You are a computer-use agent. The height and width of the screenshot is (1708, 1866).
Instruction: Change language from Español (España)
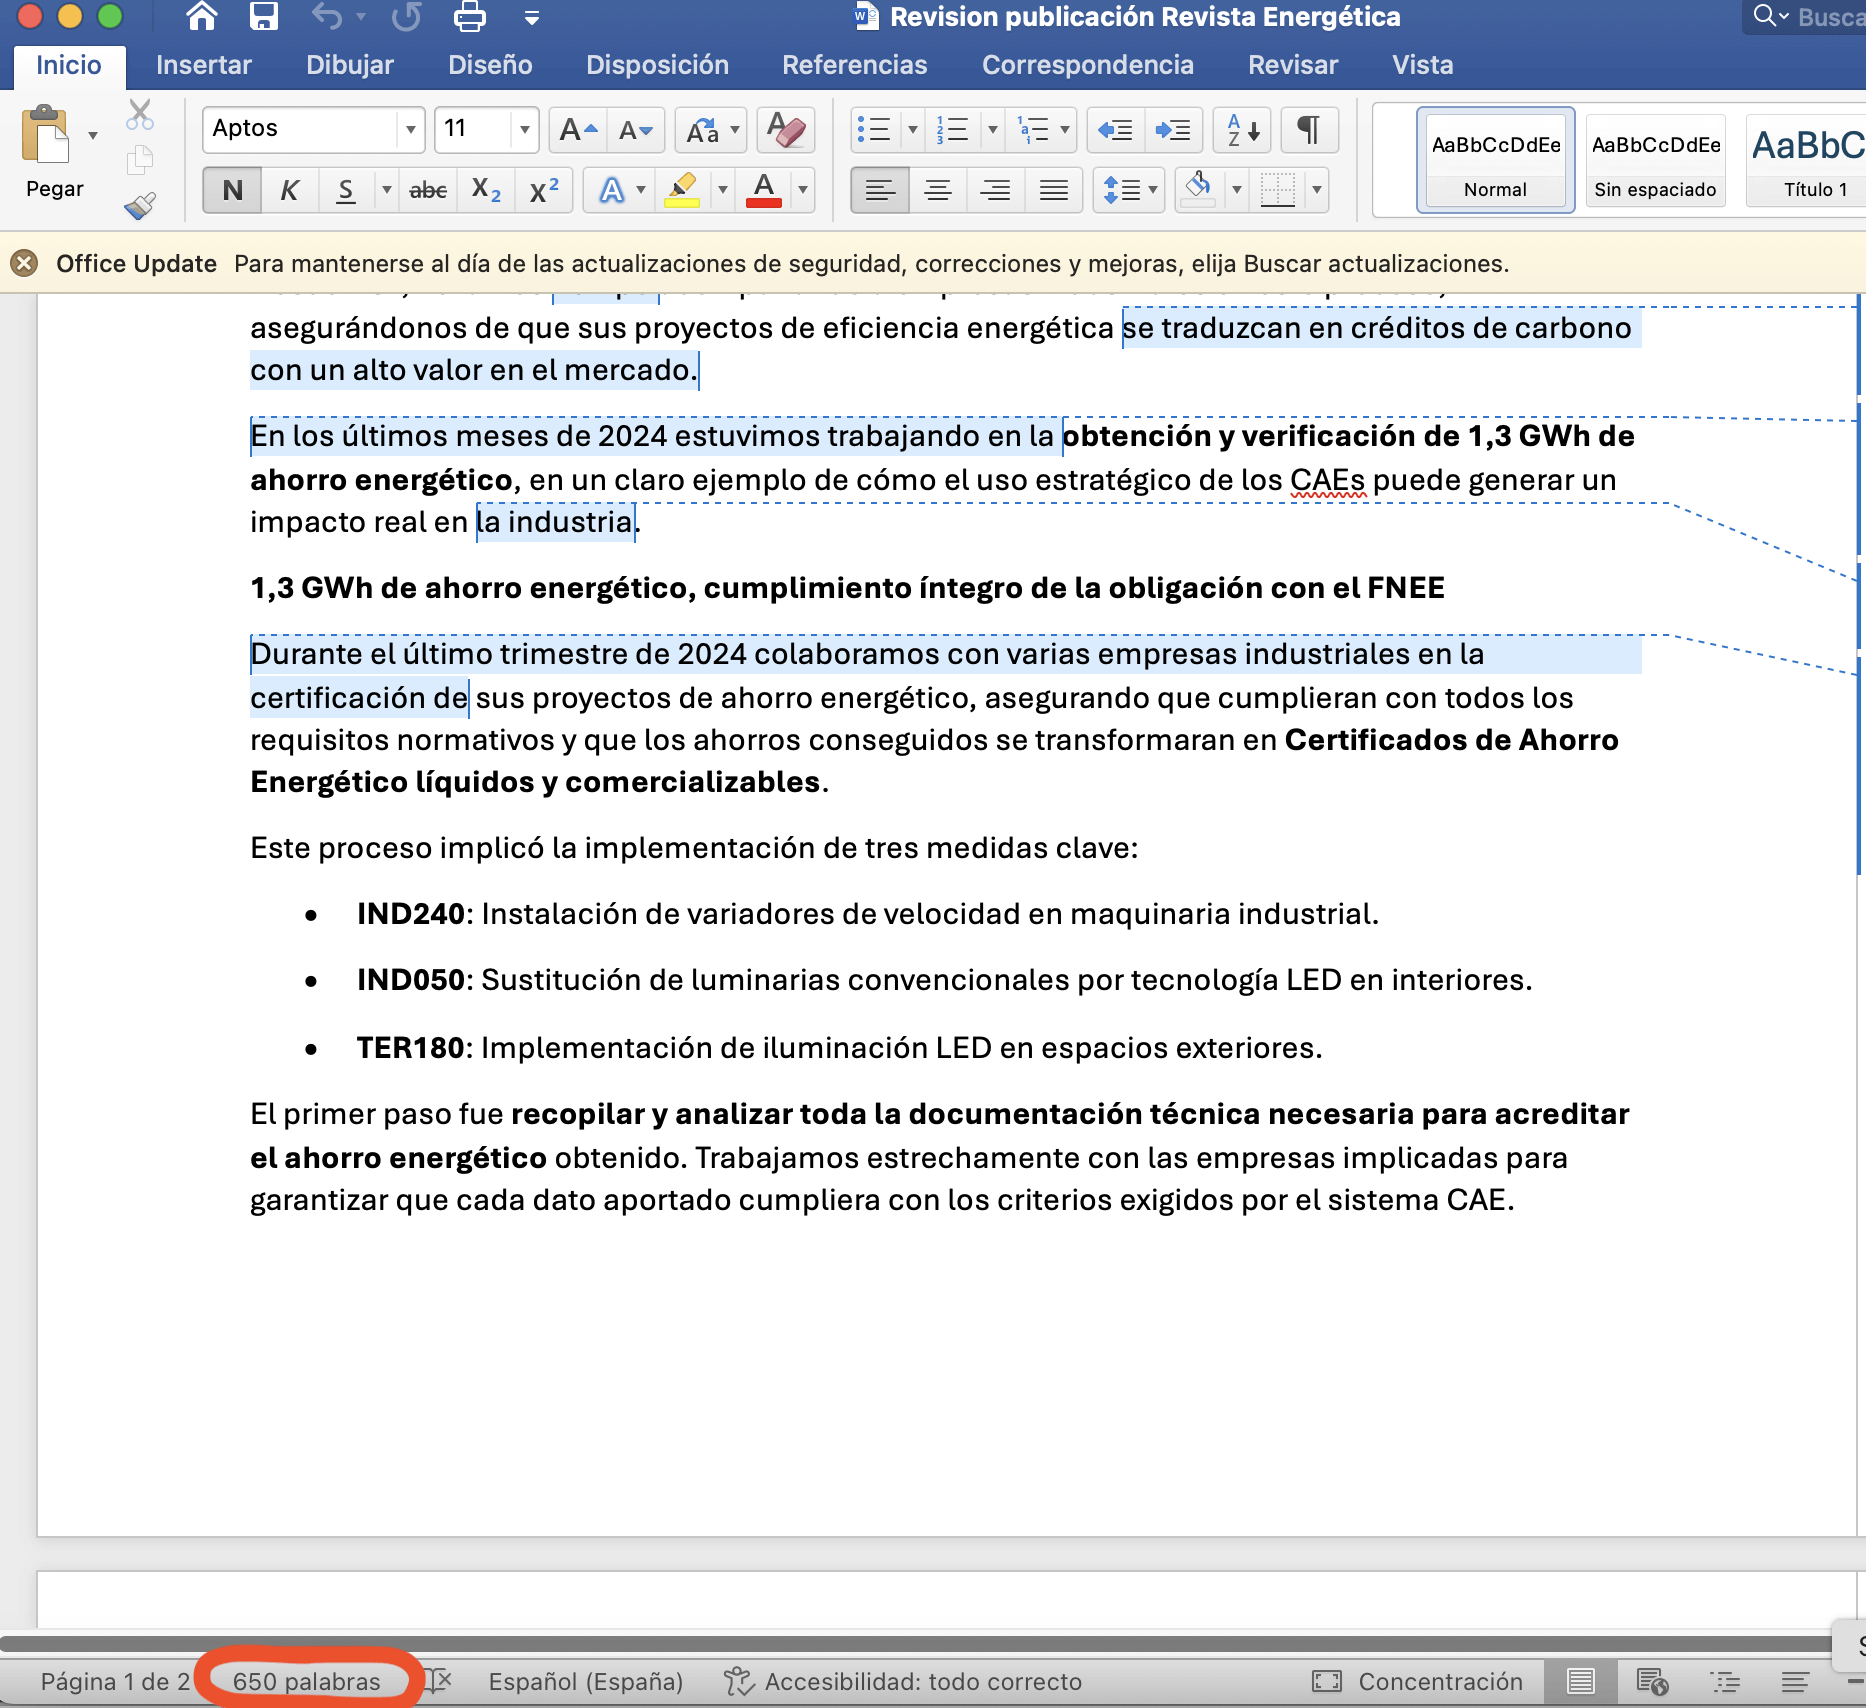tap(586, 1681)
